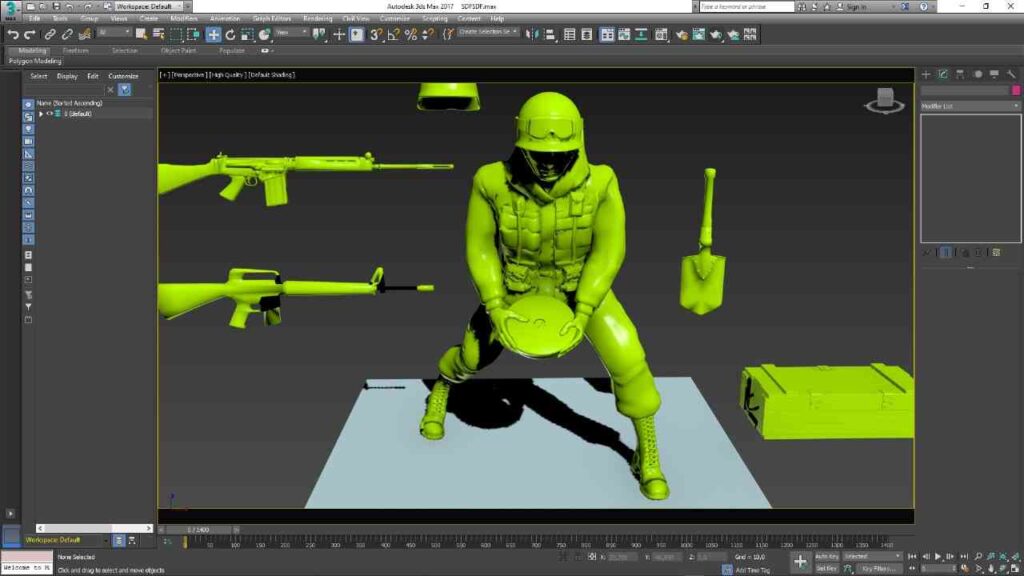This screenshot has width=1024, height=576.
Task: Select the Select and Rotate tool
Action: point(229,34)
